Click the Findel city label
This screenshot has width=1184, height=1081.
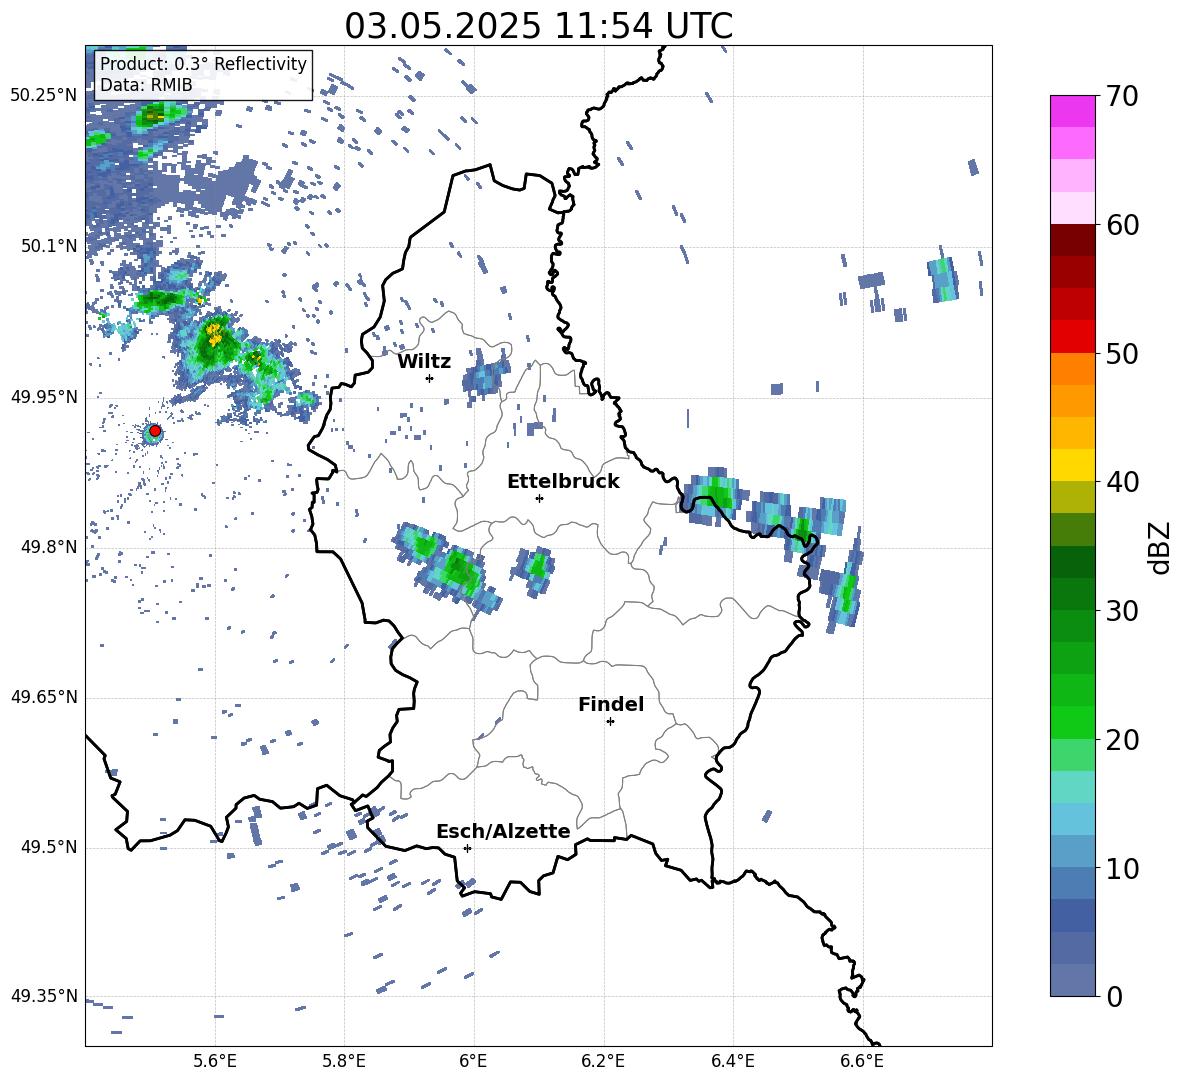[x=611, y=704]
